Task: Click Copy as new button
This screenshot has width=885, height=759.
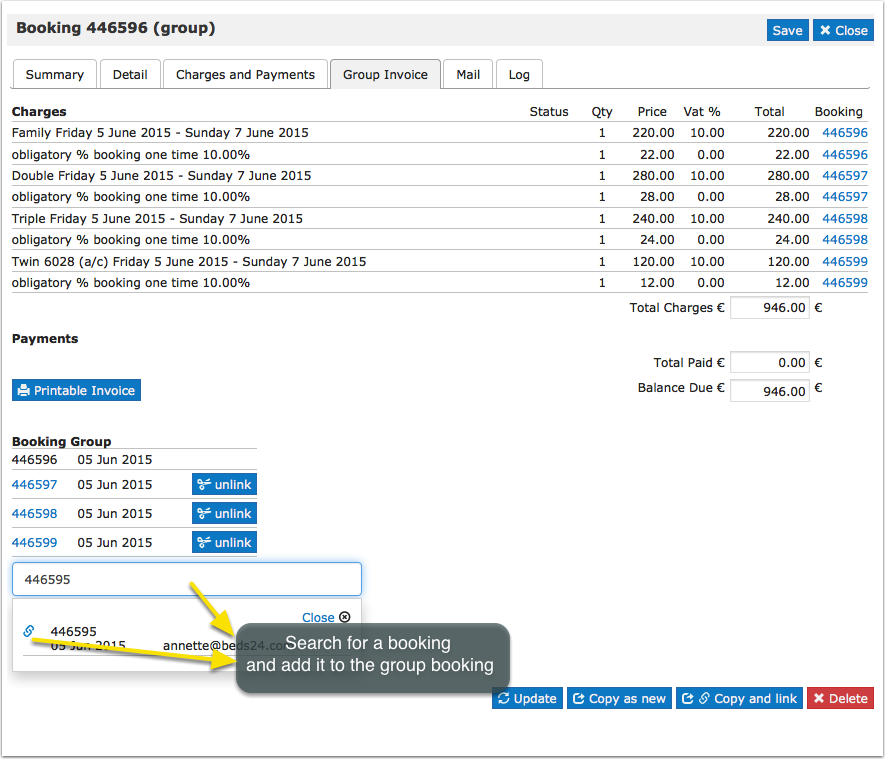Action: point(619,698)
